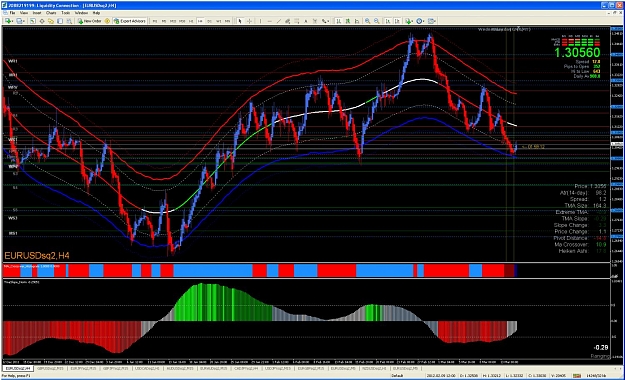
Task: Open the Terminal panel icon
Action: (x=60, y=21)
